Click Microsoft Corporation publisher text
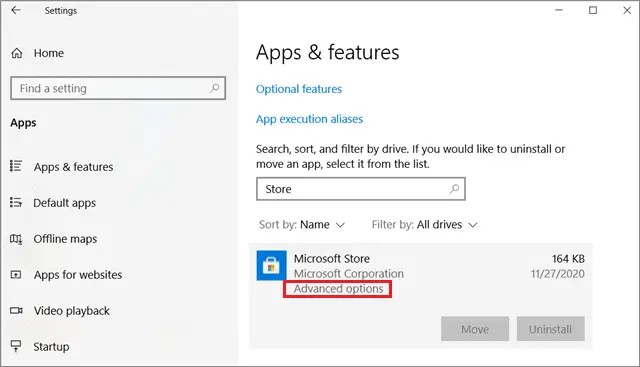The width and height of the screenshot is (640, 367). tap(349, 274)
